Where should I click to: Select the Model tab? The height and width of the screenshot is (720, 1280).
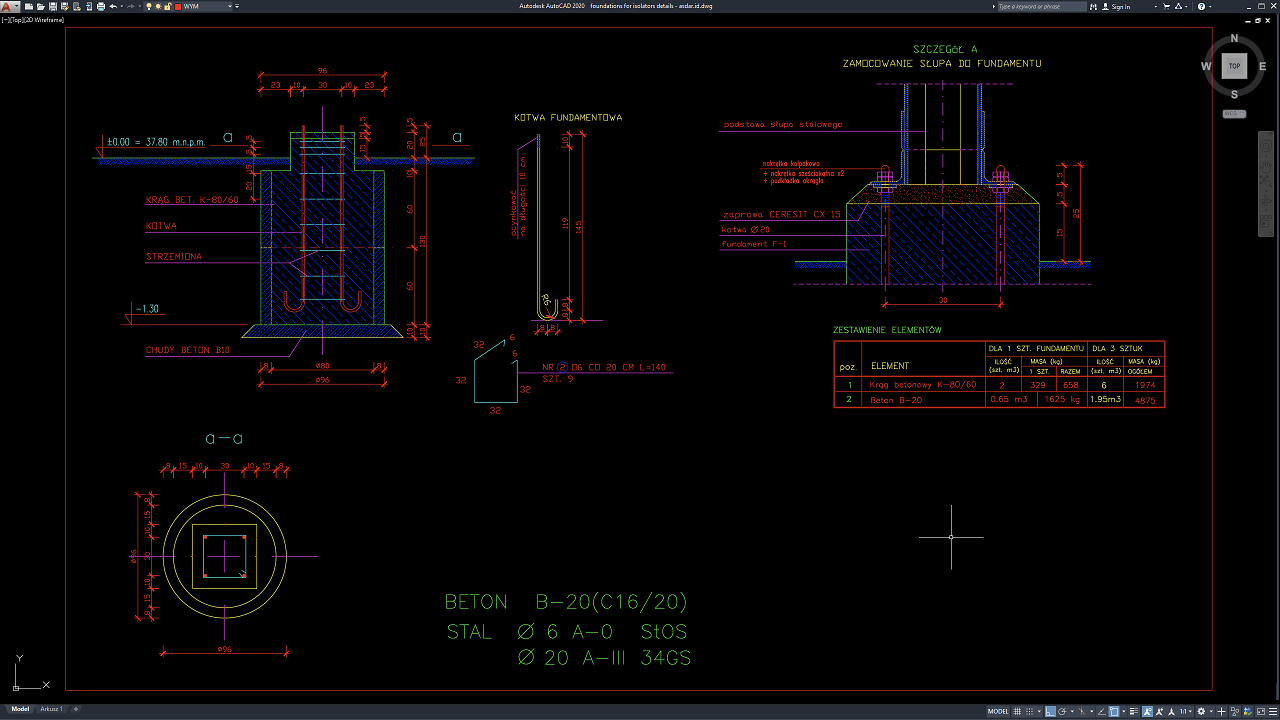click(x=20, y=709)
